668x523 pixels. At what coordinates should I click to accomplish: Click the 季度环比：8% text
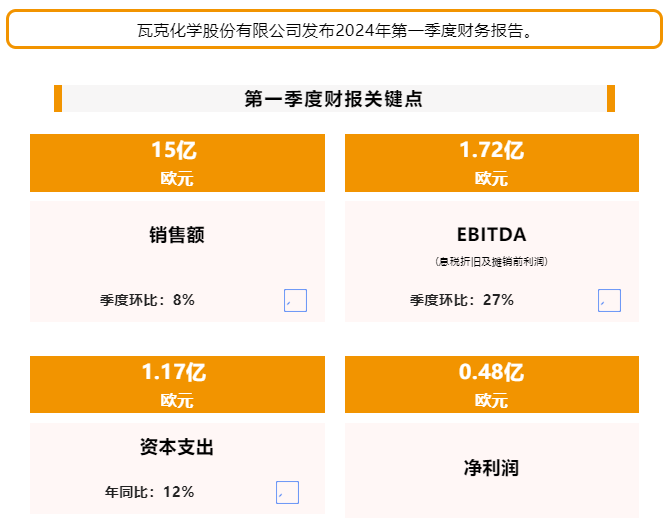click(147, 300)
